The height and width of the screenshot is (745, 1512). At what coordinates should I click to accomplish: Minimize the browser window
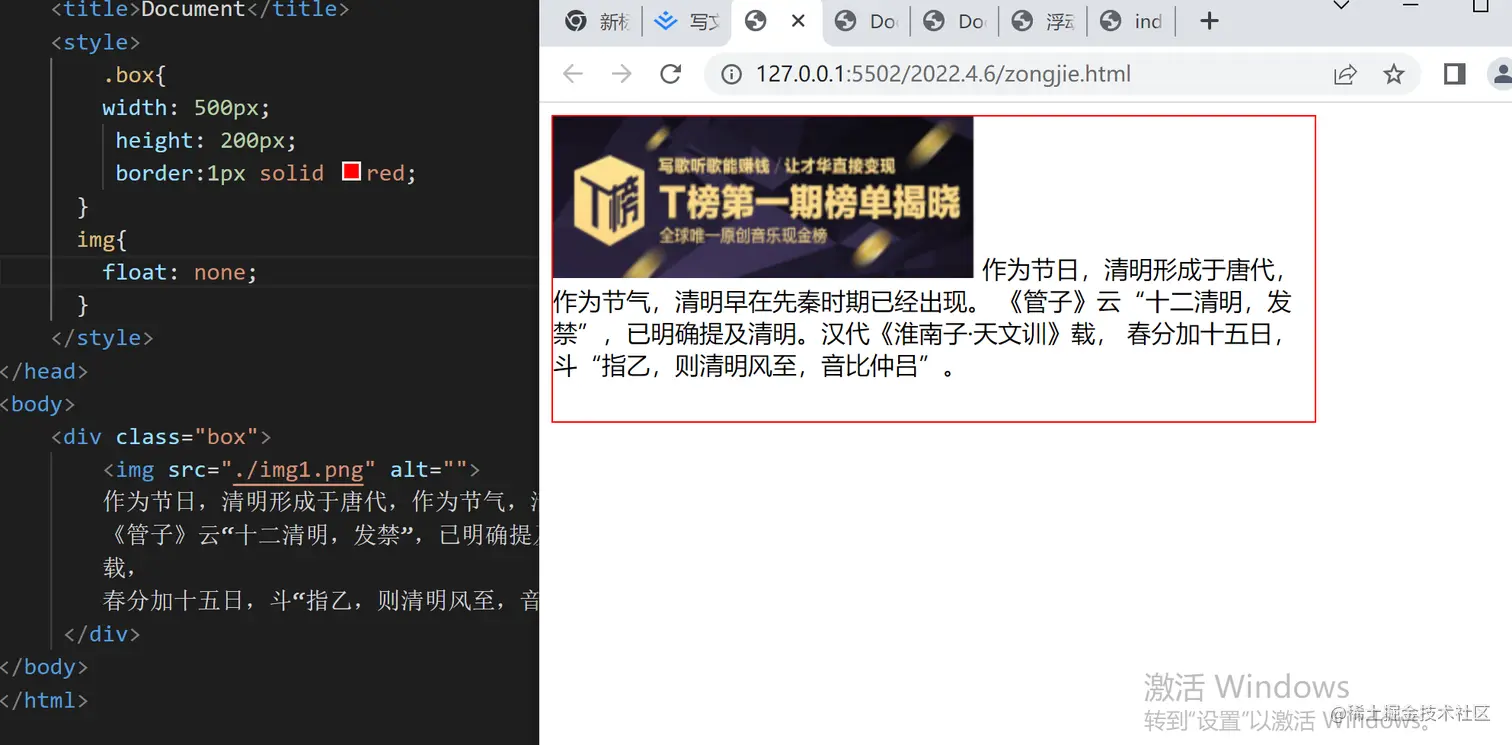(x=1411, y=6)
